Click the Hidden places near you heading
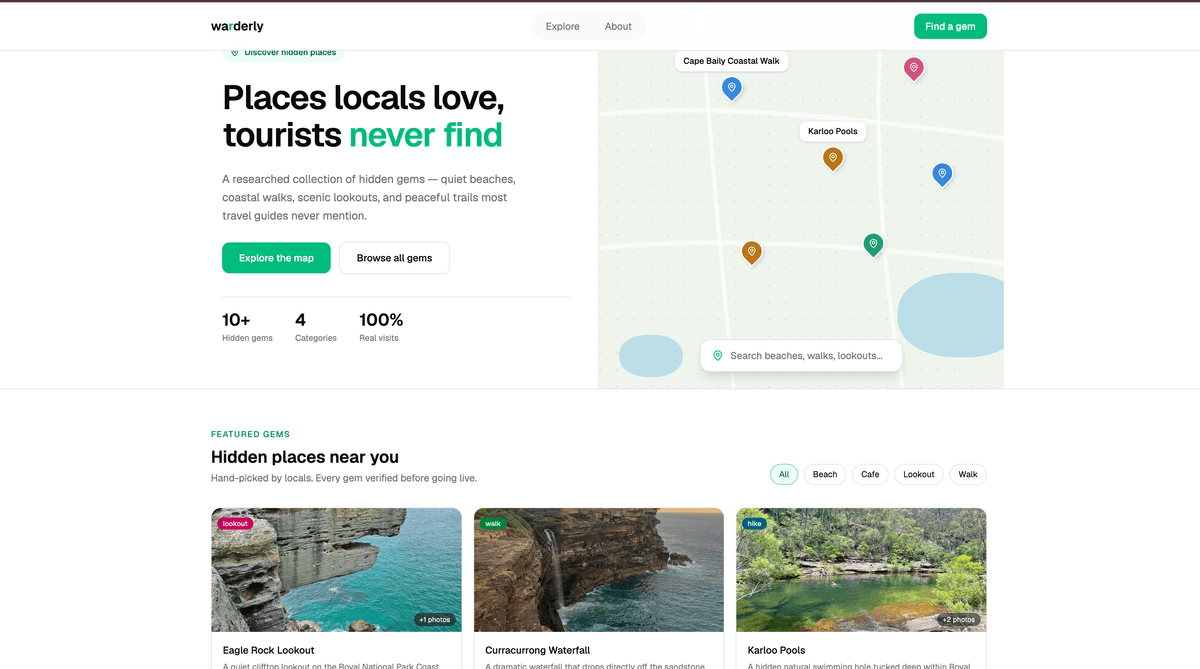1200x669 pixels. tap(305, 457)
